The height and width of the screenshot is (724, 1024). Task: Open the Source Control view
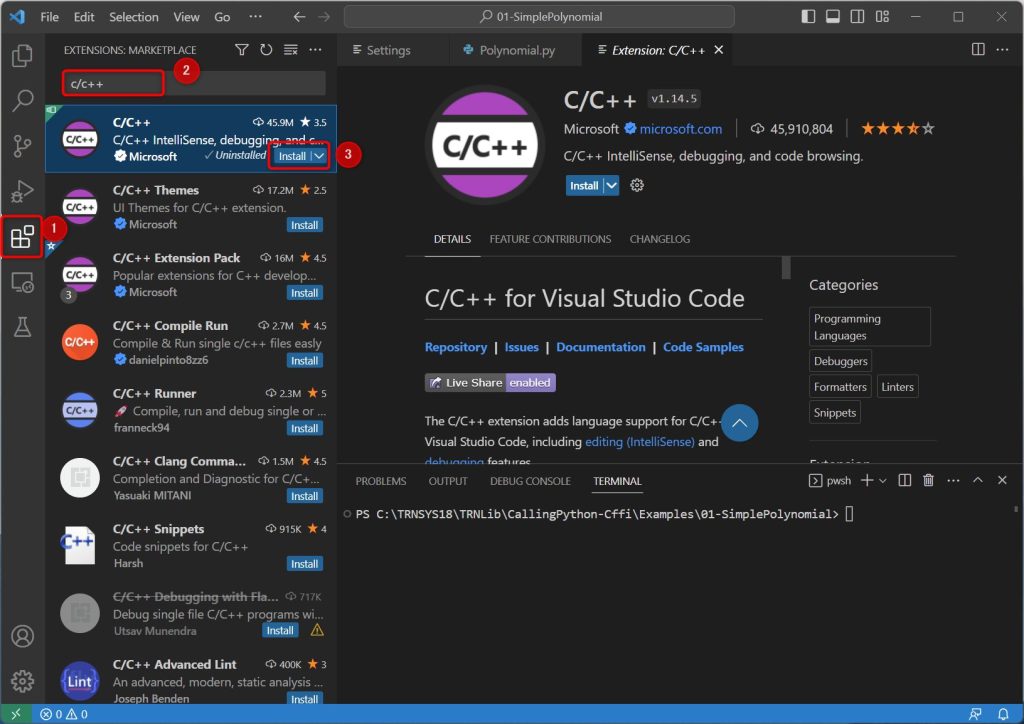click(22, 146)
